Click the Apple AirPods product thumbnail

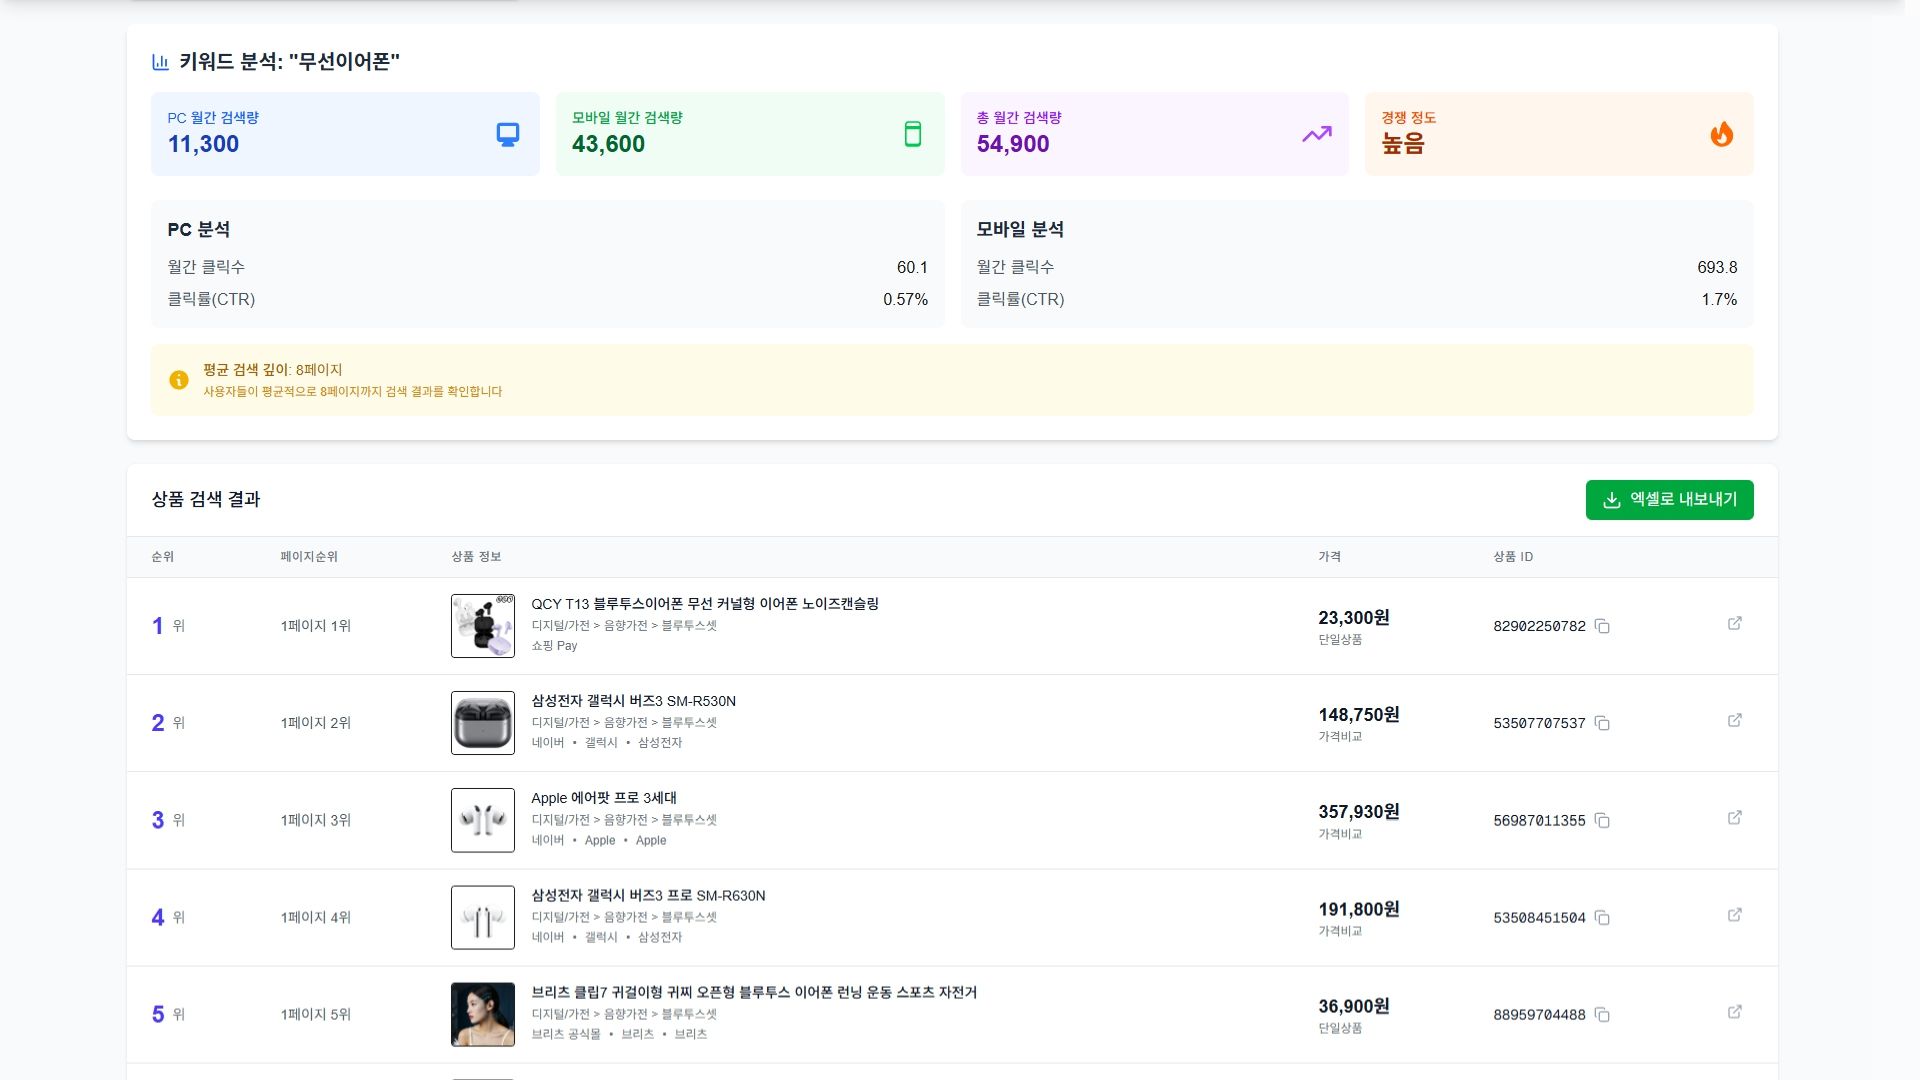[482, 820]
